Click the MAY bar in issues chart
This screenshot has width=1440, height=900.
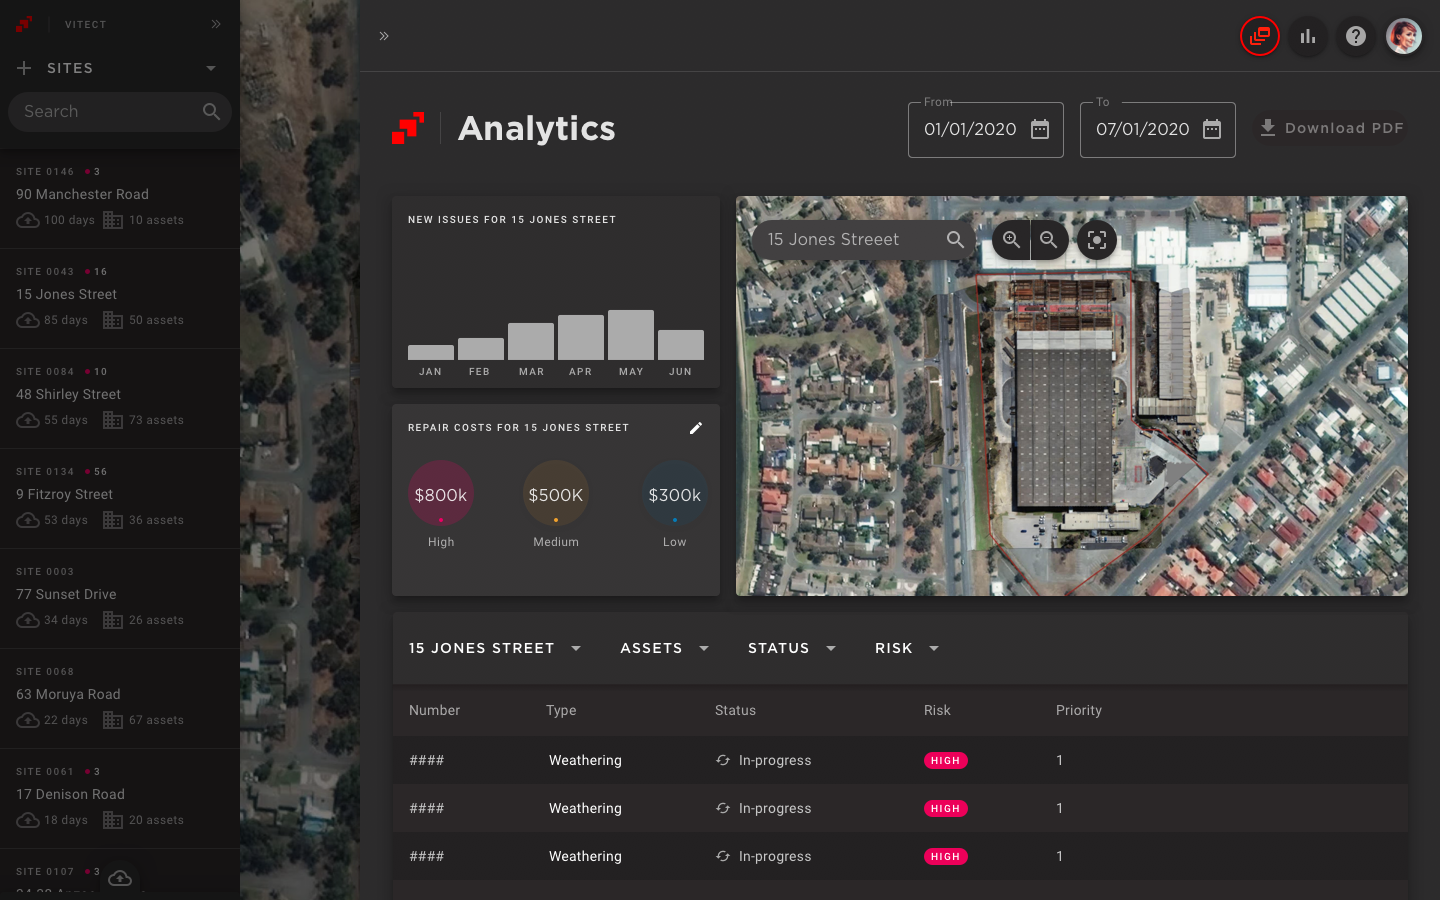(631, 335)
